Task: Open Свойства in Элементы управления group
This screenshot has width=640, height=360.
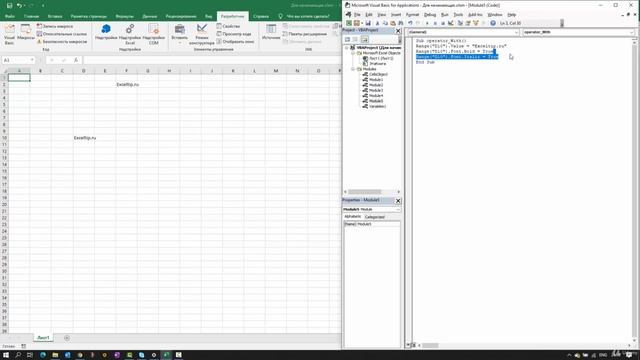Action: pyautogui.click(x=228, y=26)
